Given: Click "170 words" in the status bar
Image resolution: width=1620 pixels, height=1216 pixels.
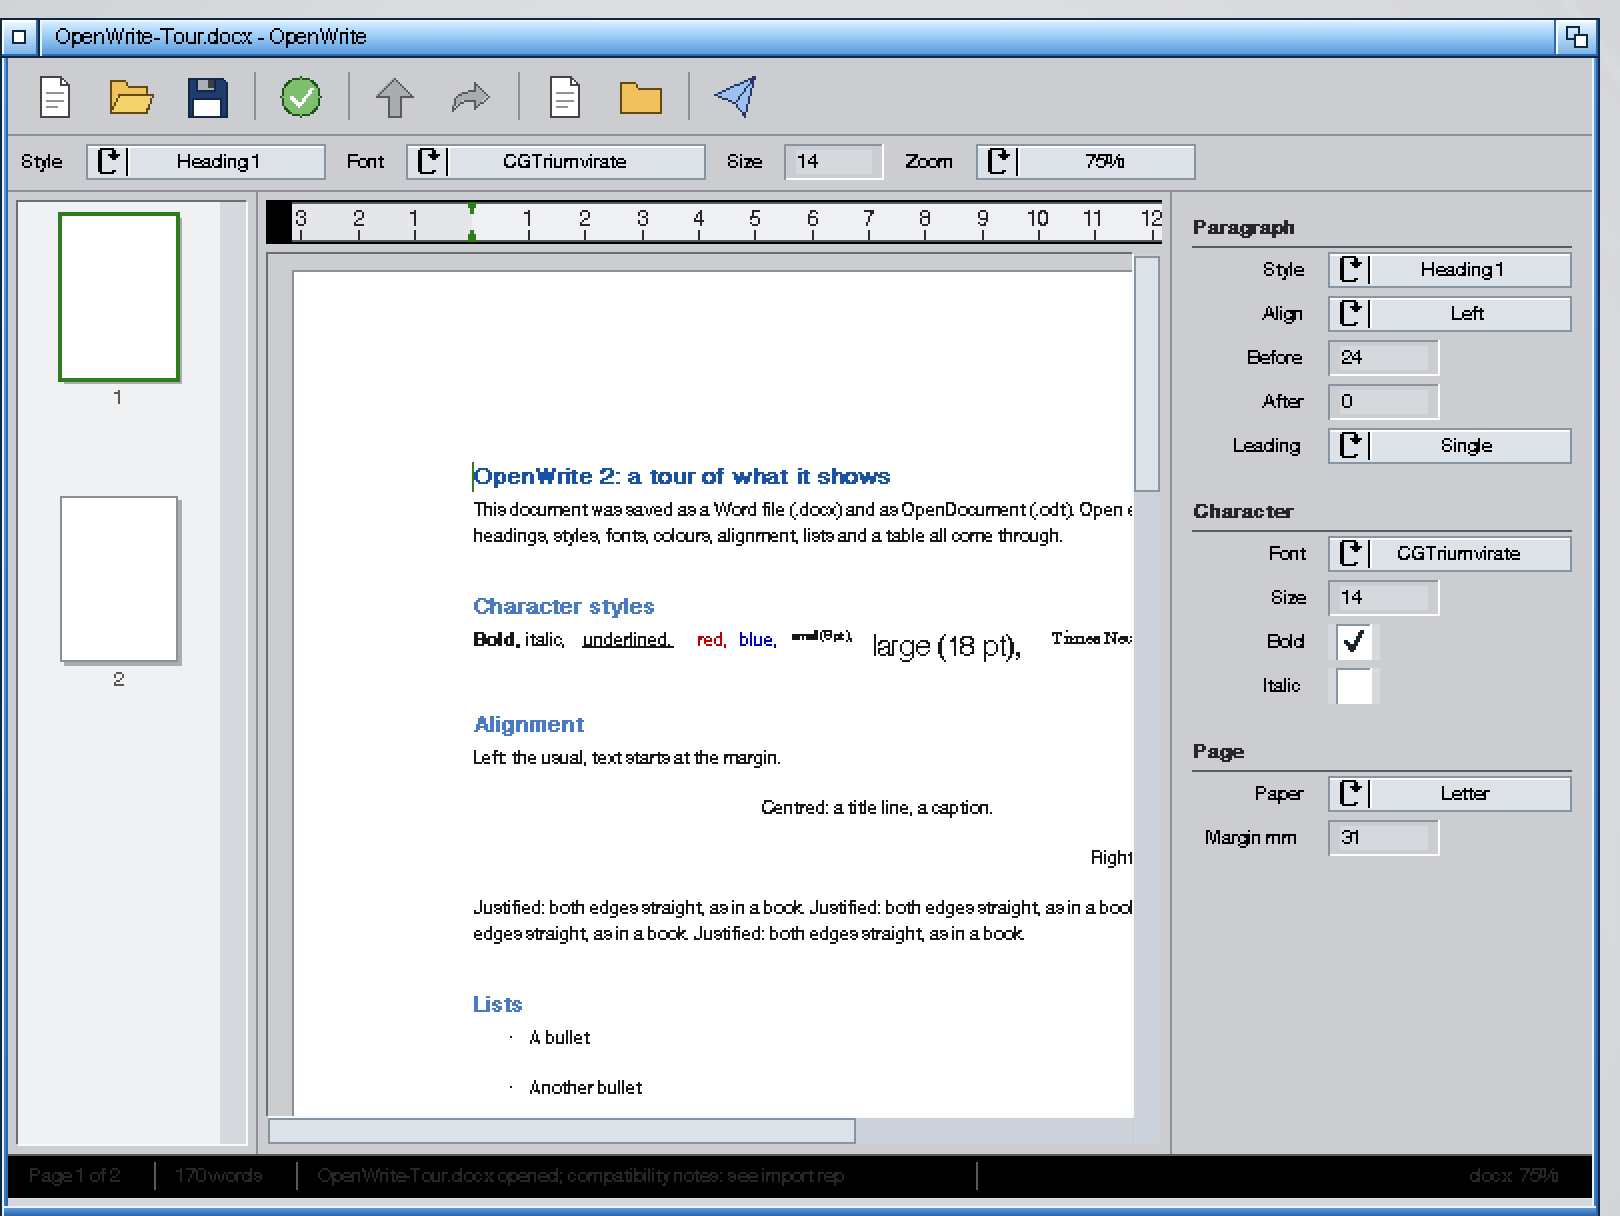Looking at the screenshot, I should point(219,1176).
